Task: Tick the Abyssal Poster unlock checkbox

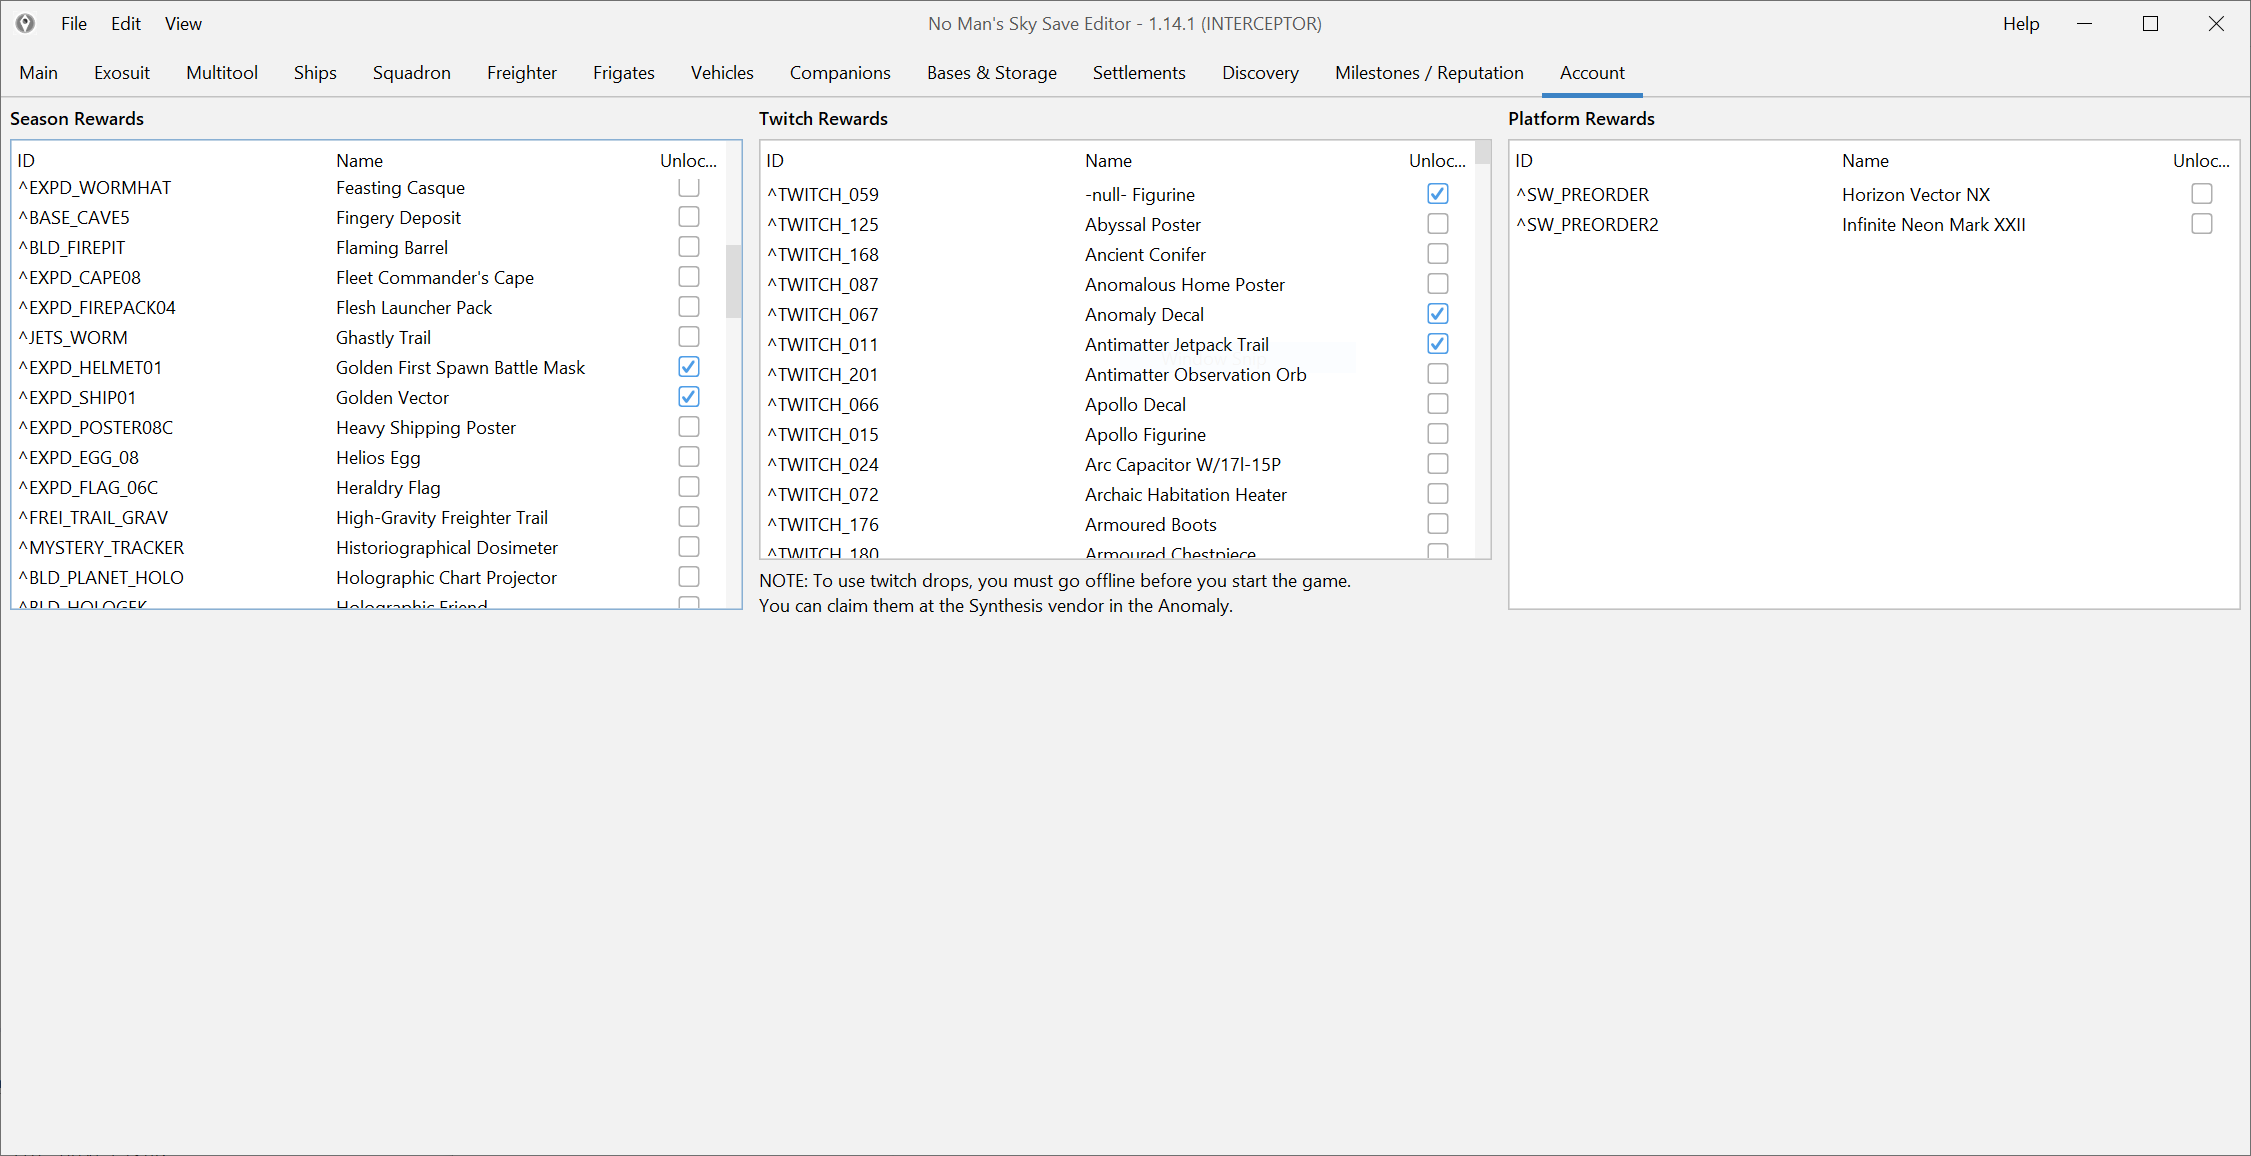Action: 1437,224
